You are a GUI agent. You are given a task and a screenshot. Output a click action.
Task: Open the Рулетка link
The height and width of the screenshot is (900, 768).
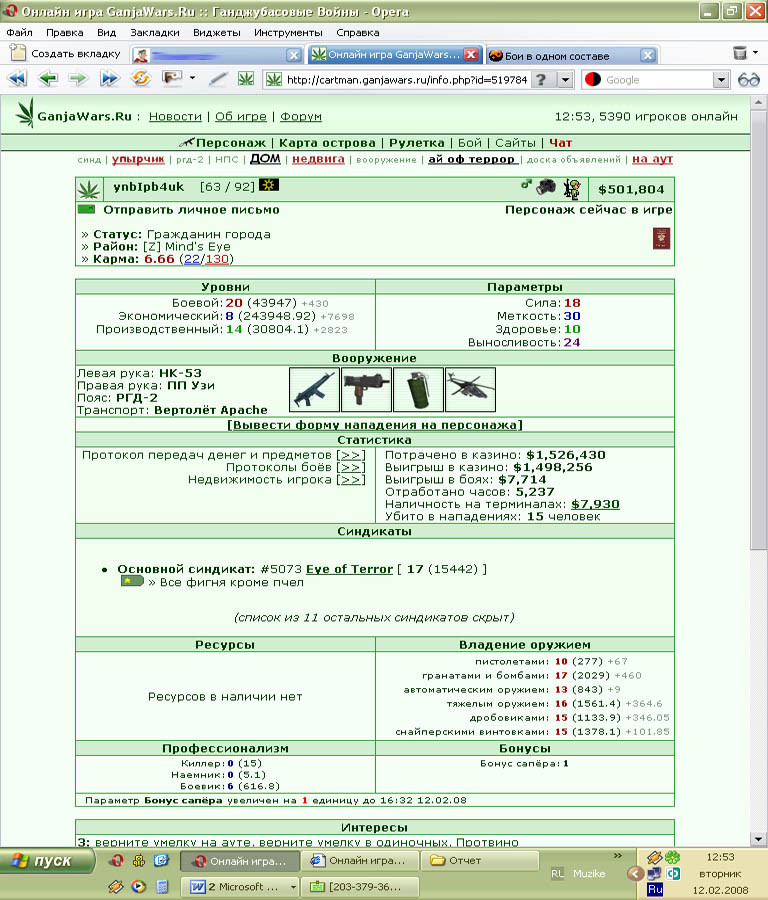point(417,143)
